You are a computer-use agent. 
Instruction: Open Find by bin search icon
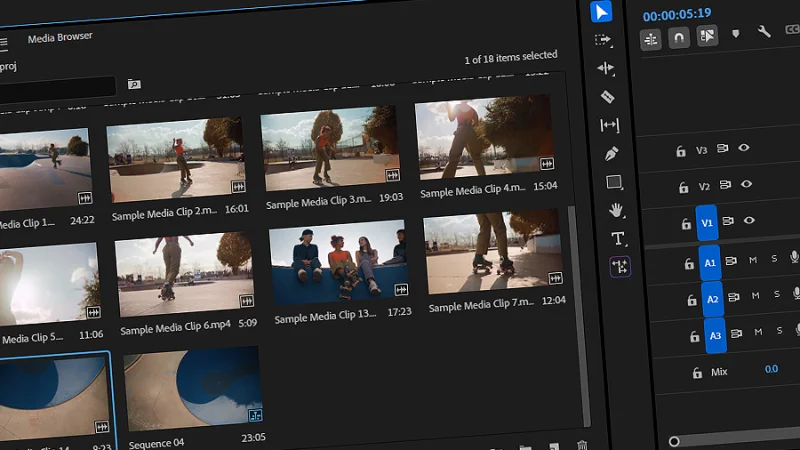coord(134,84)
